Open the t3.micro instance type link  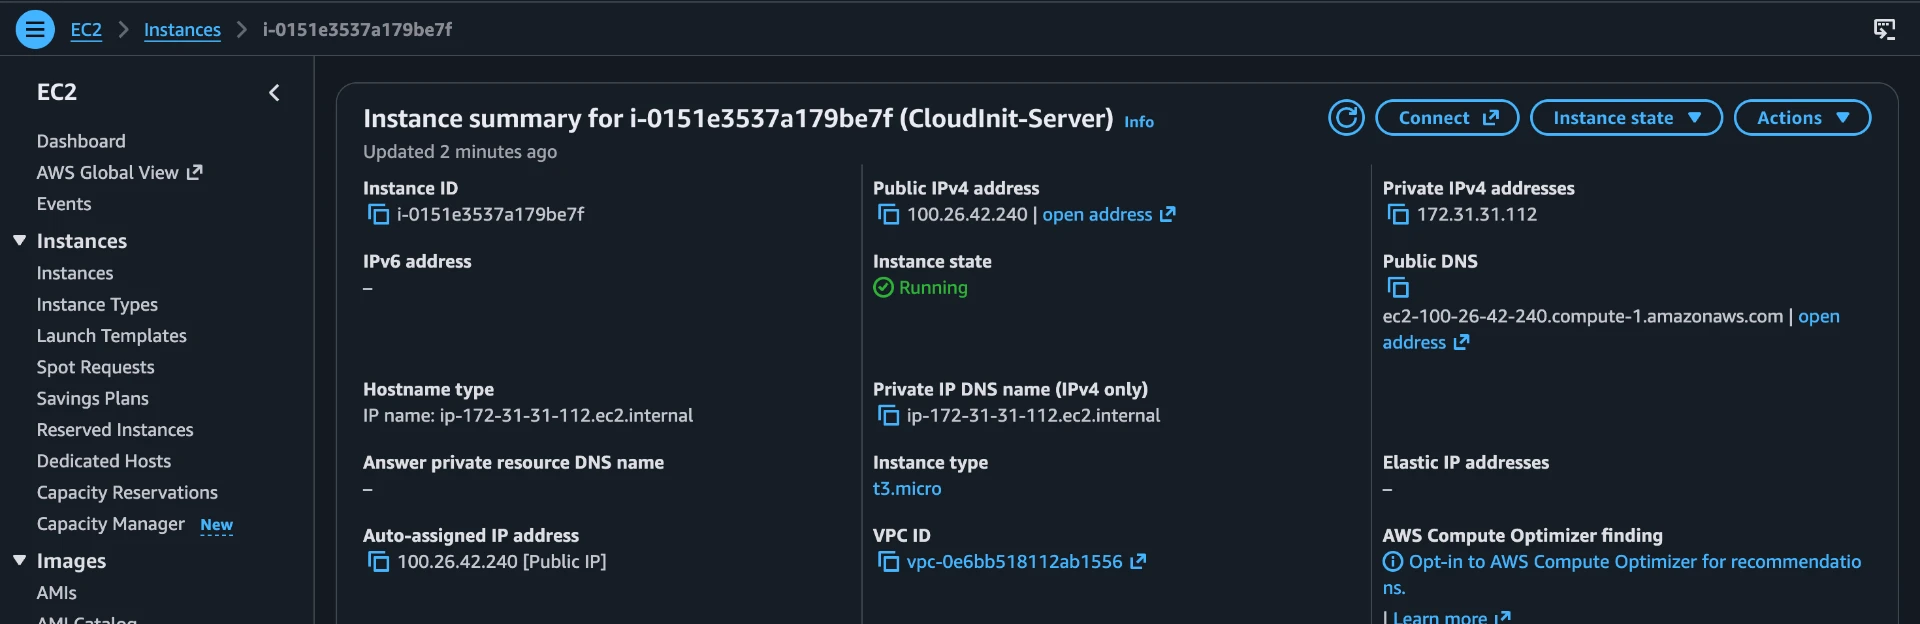tap(907, 489)
